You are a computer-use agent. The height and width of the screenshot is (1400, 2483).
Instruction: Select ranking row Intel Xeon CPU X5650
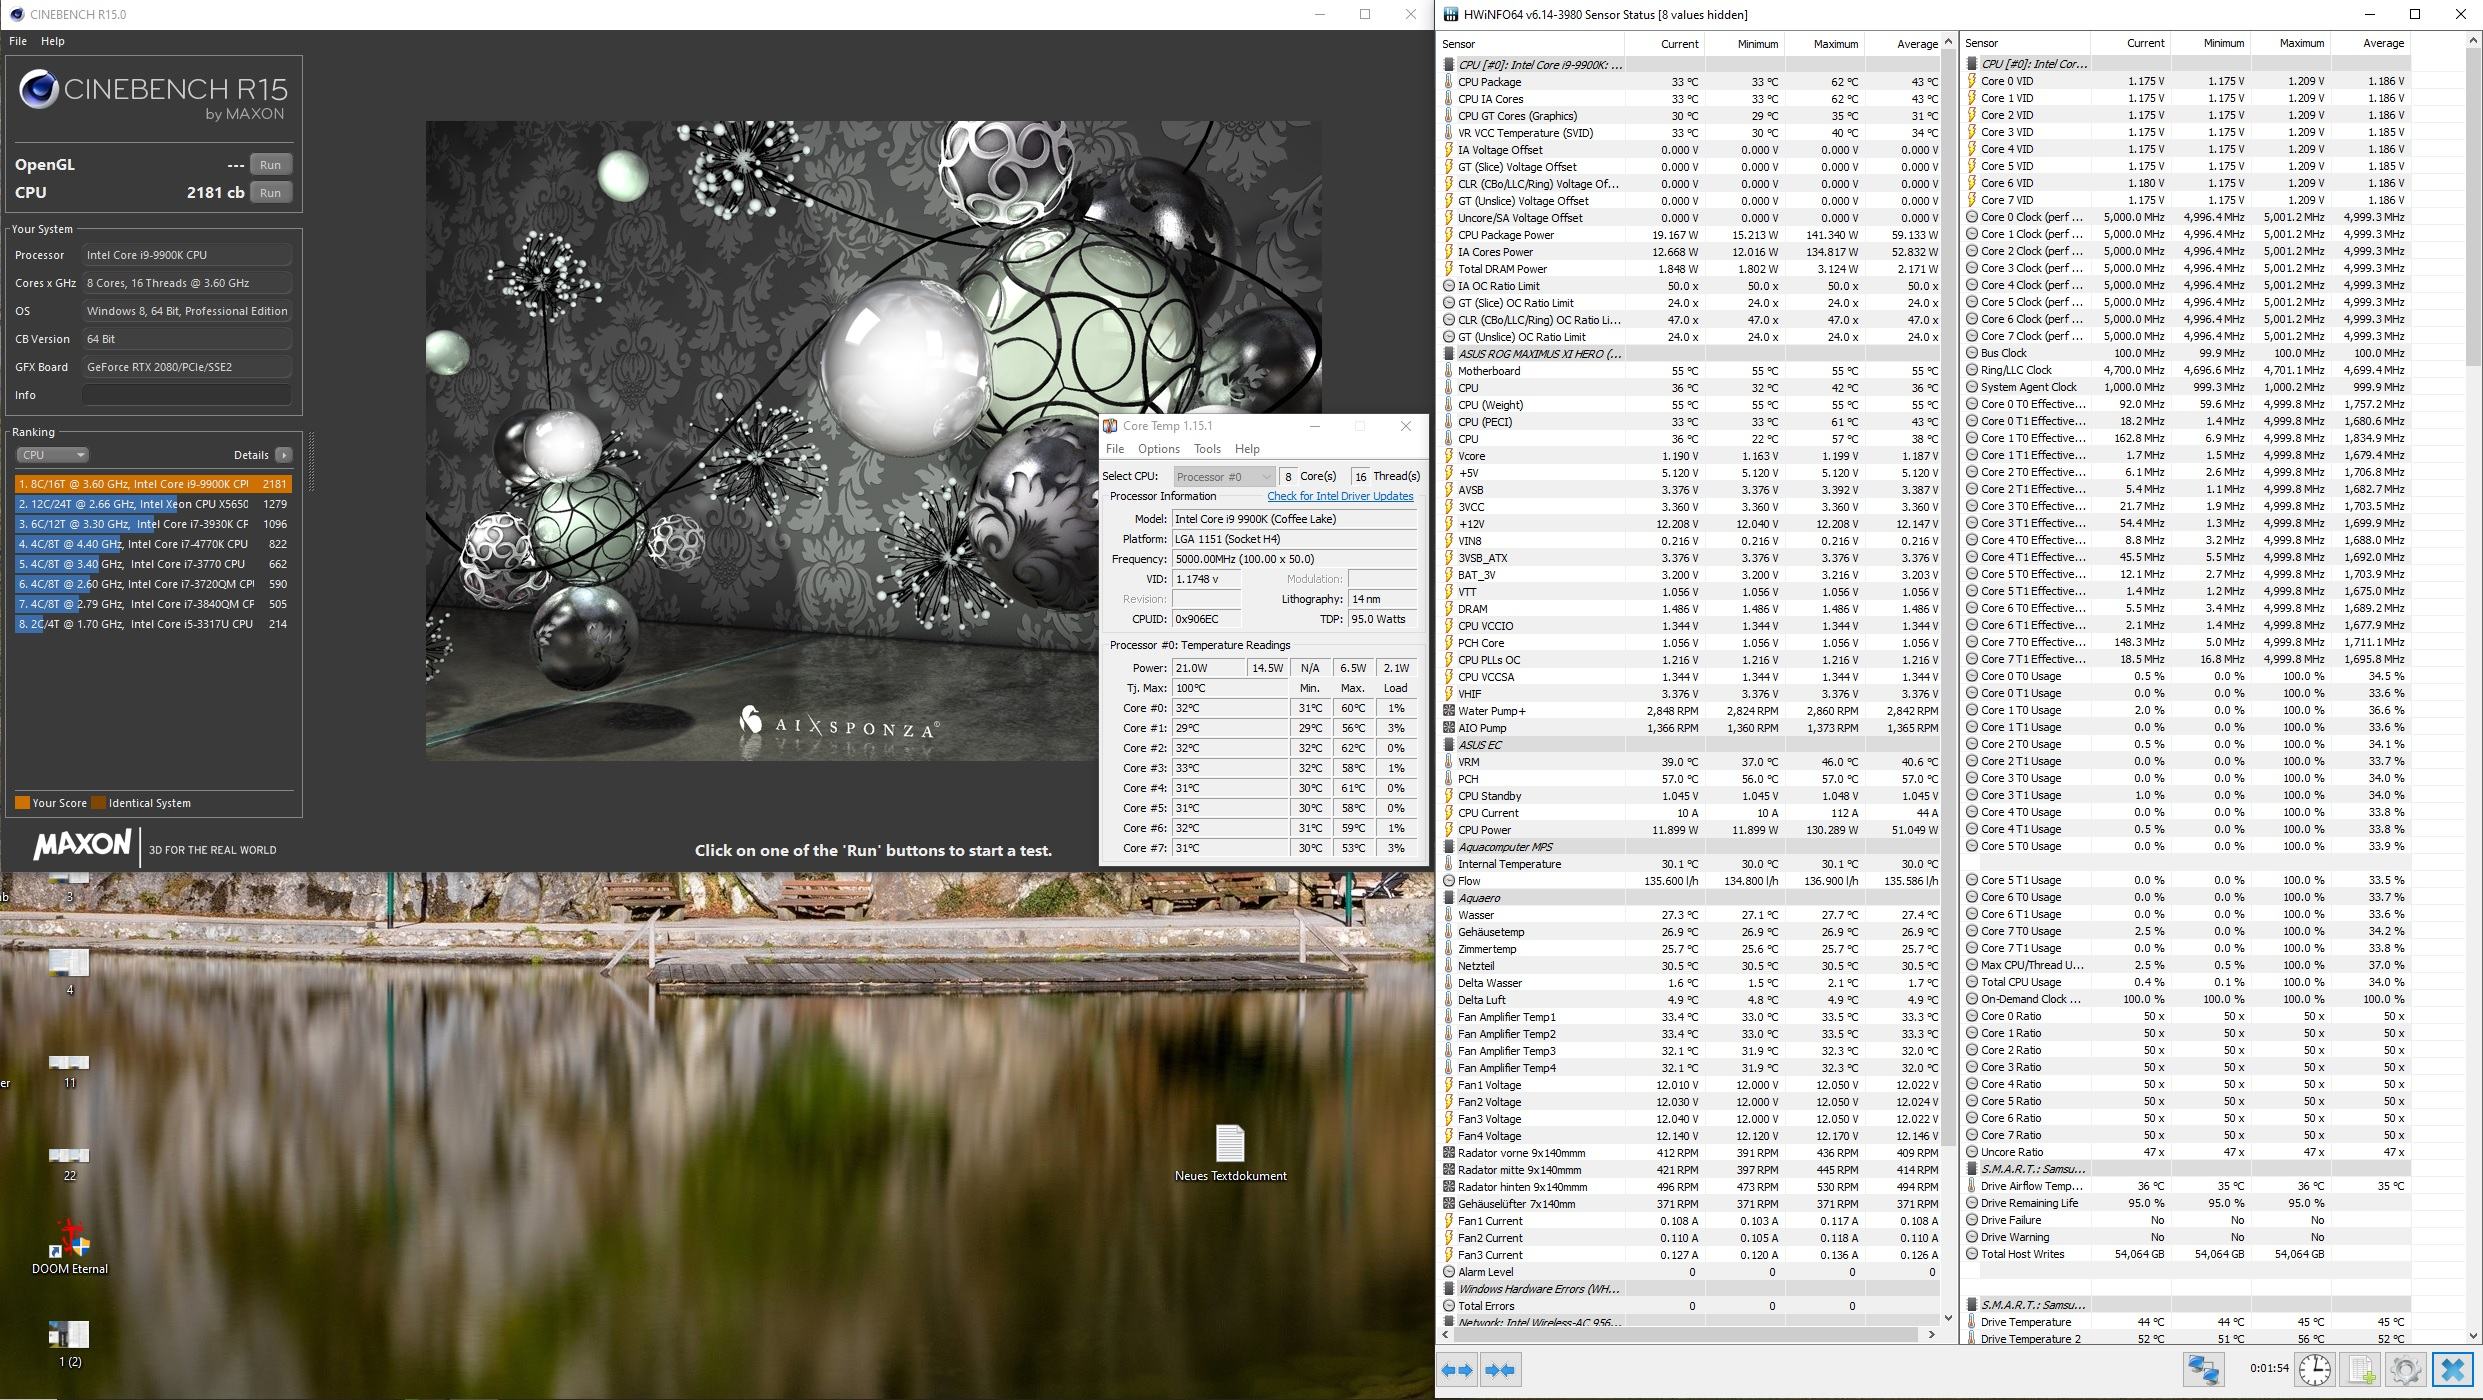[153, 504]
